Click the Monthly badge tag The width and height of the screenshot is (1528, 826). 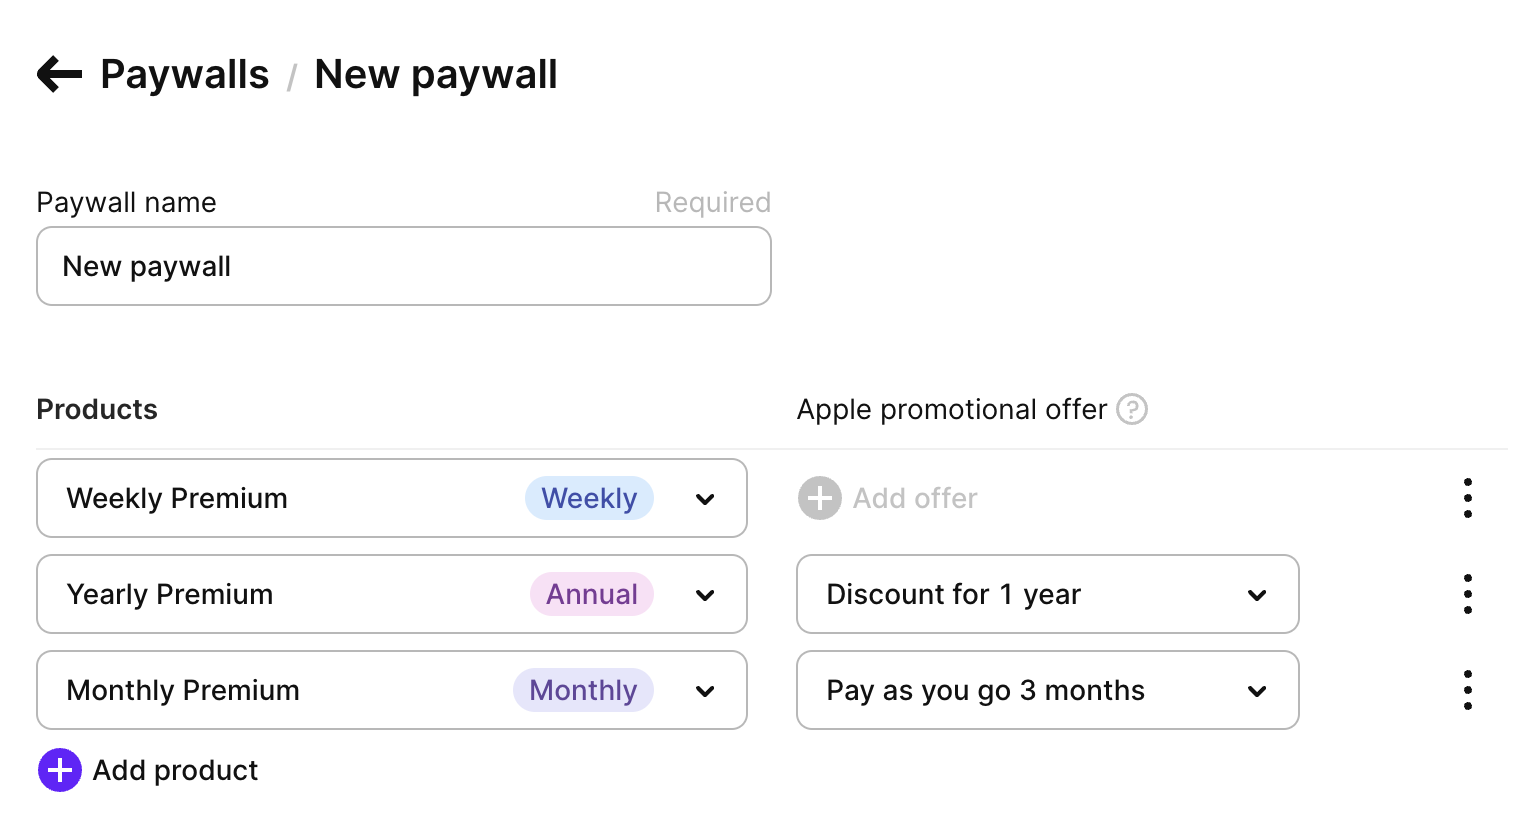583,690
